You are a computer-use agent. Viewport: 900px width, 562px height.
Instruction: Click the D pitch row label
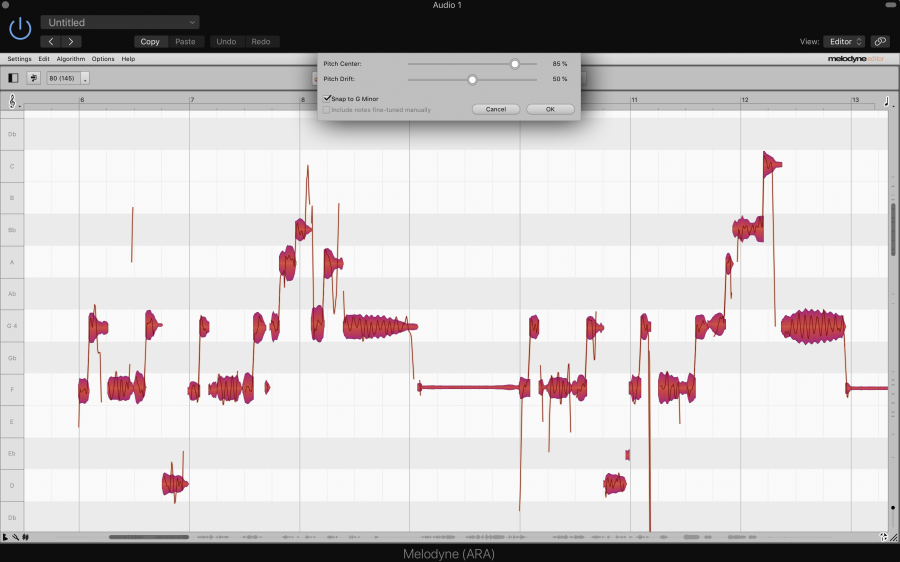12,485
